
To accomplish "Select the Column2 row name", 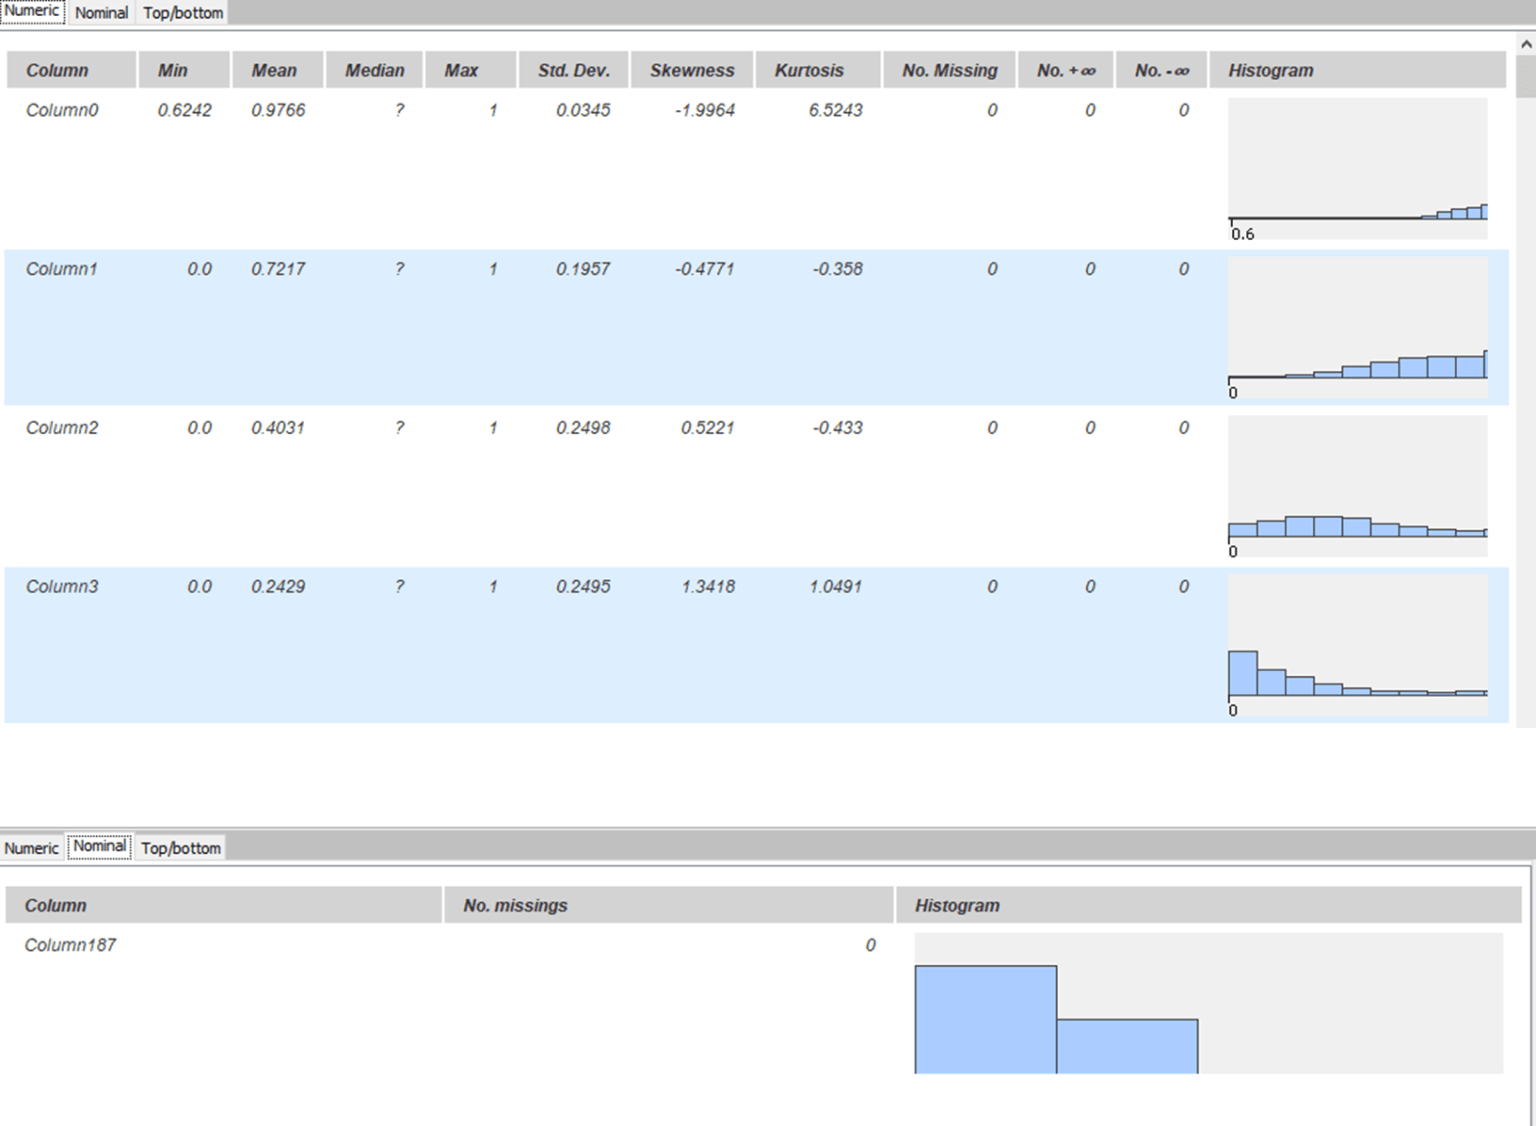I will coord(62,428).
